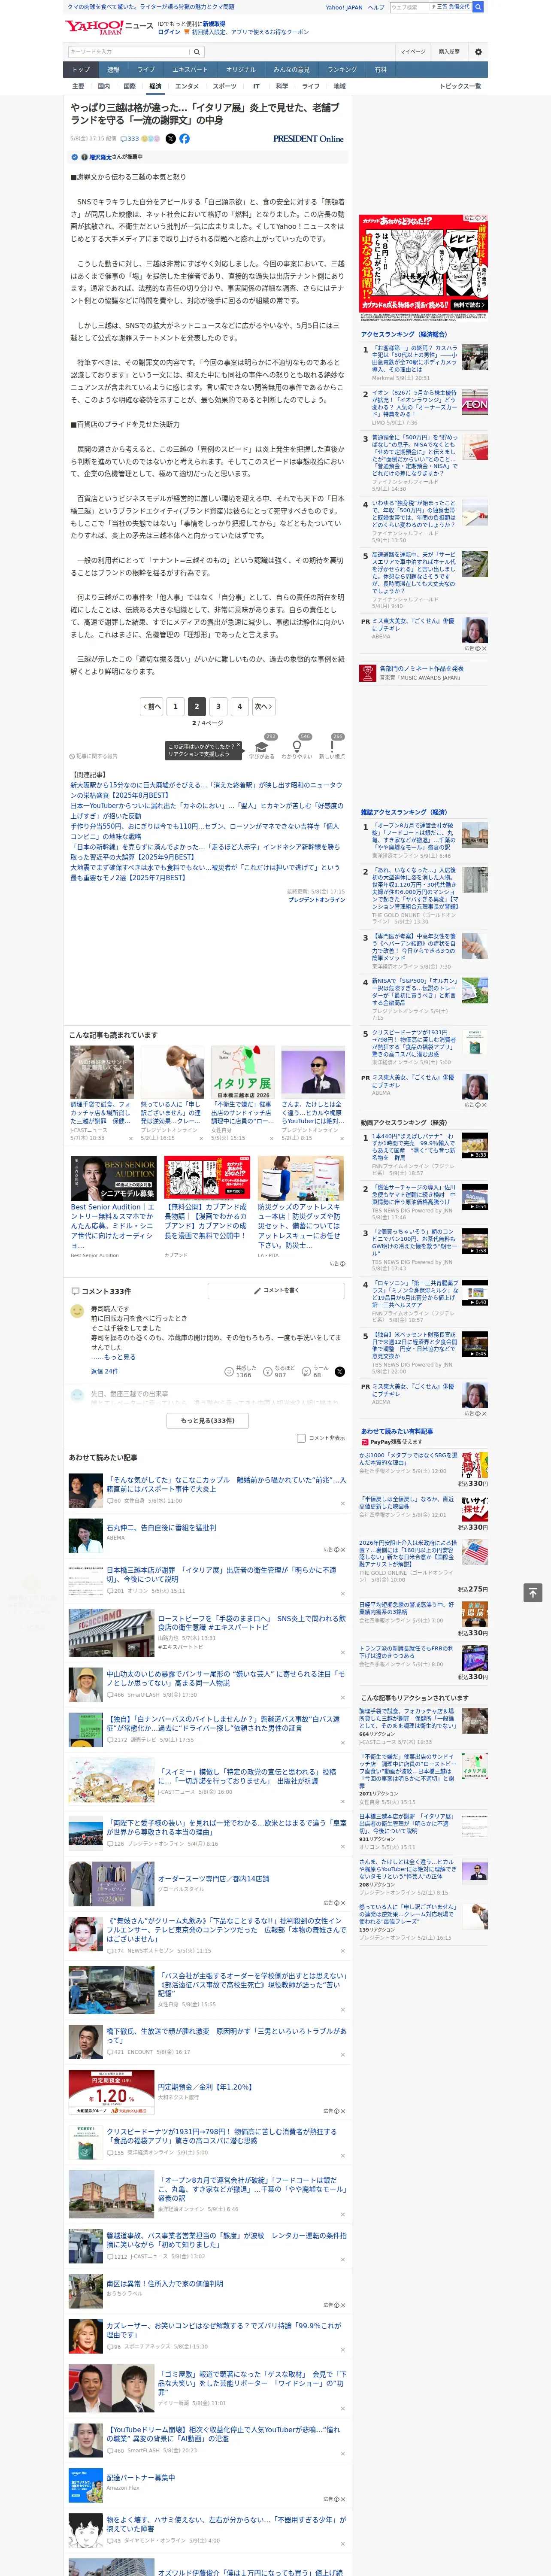Open the みんなの意見 navigation tab

point(292,70)
